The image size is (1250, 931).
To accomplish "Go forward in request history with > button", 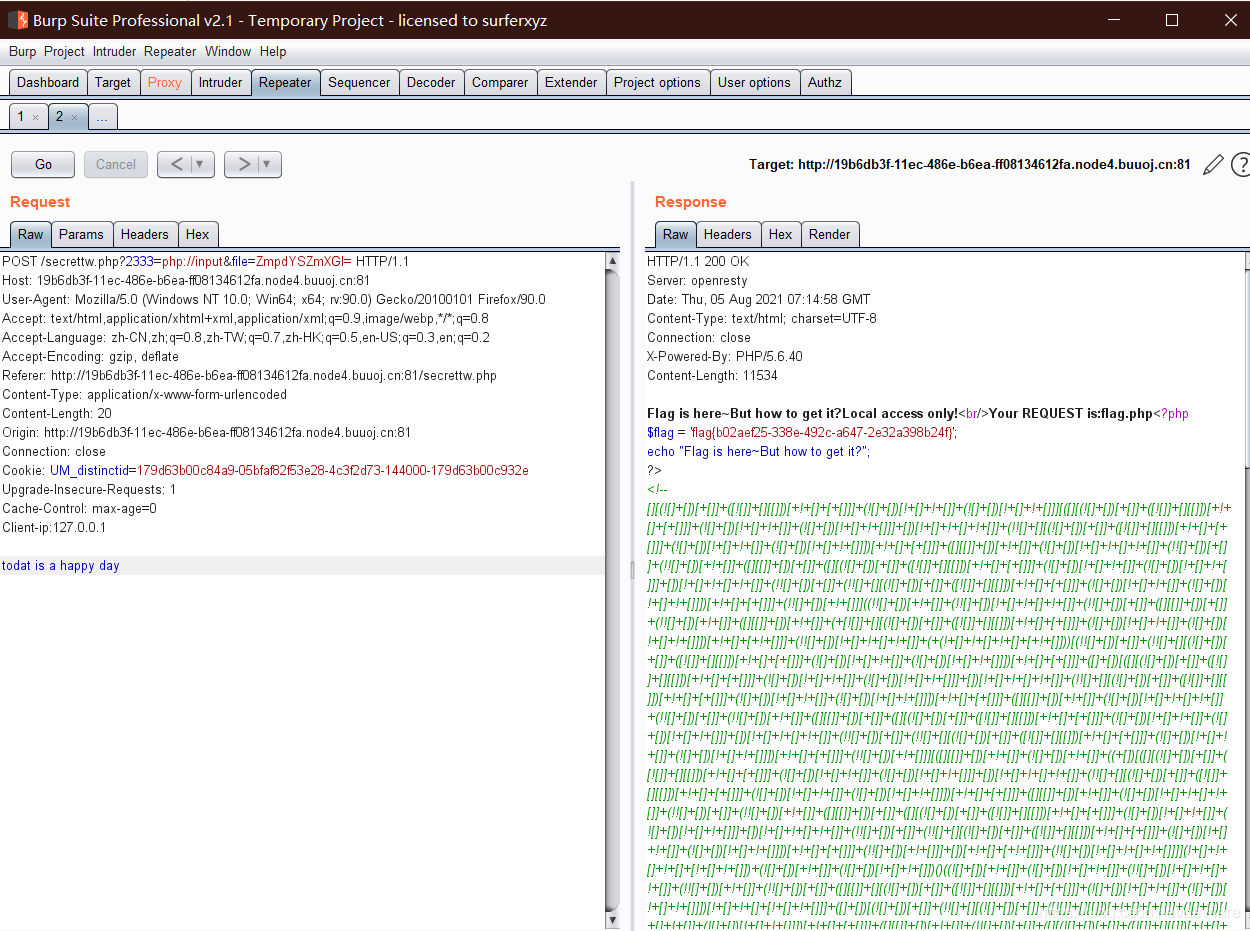I will point(243,164).
